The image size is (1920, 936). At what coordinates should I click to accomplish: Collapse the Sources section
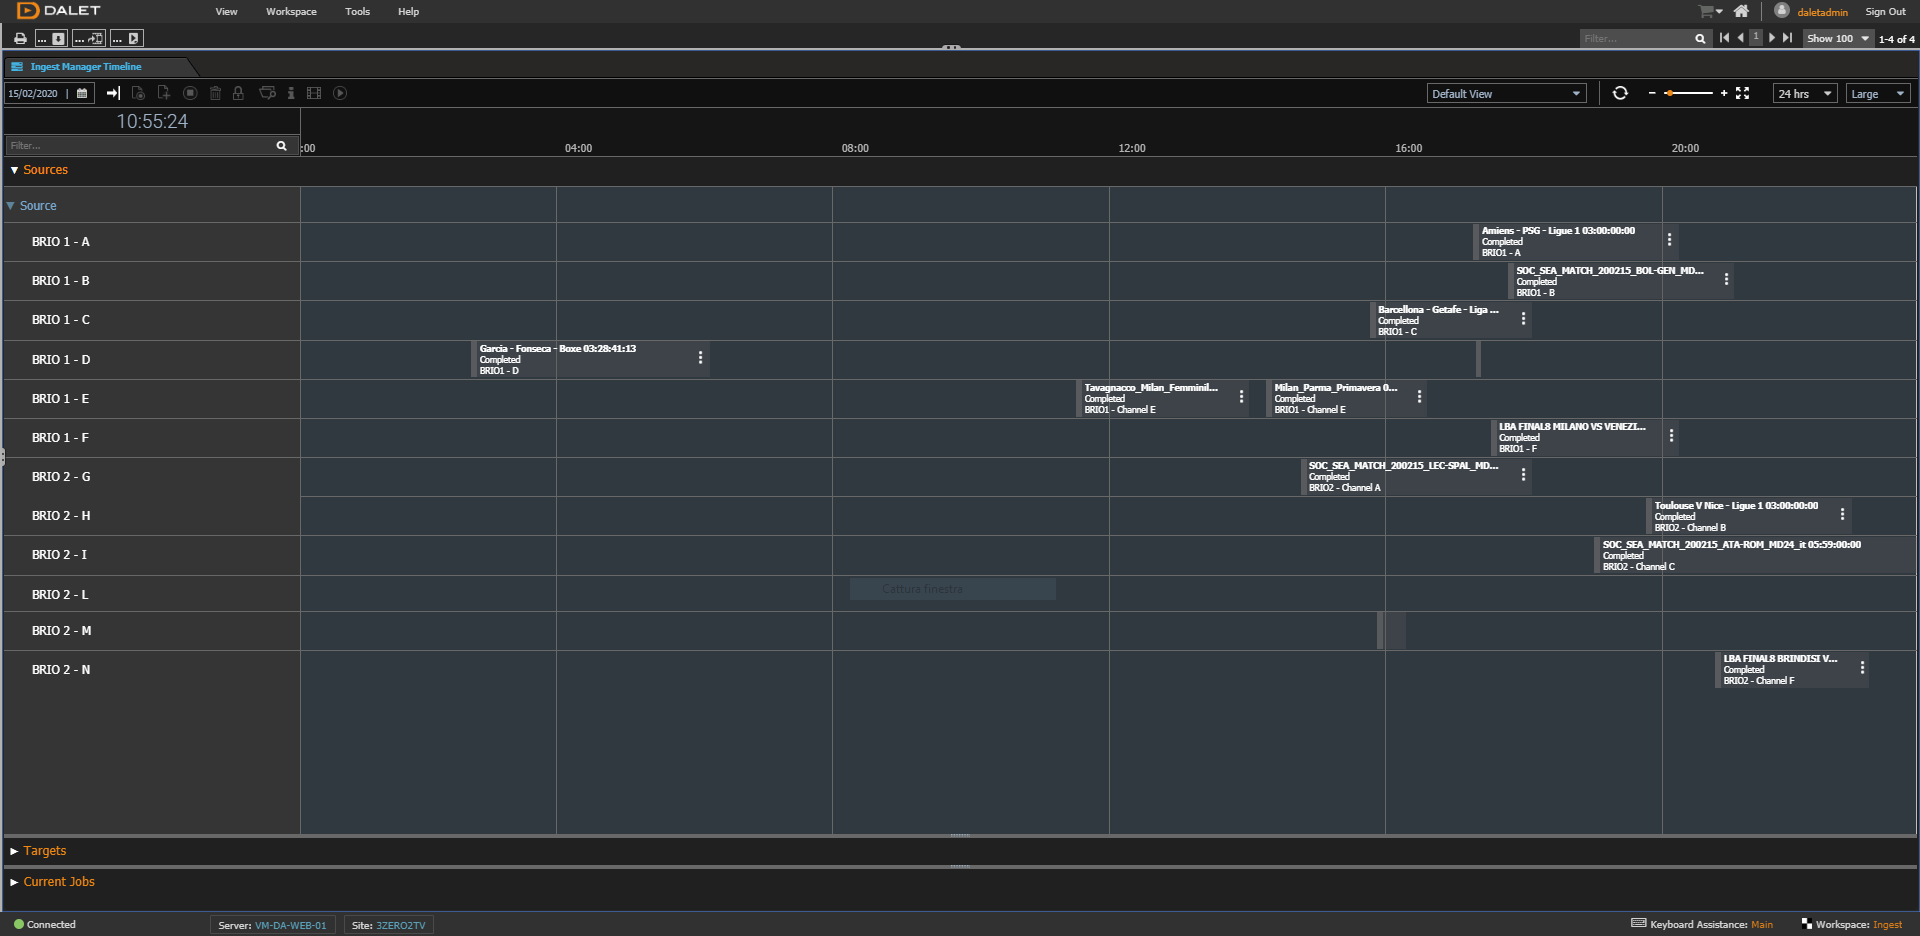pyautogui.click(x=14, y=170)
